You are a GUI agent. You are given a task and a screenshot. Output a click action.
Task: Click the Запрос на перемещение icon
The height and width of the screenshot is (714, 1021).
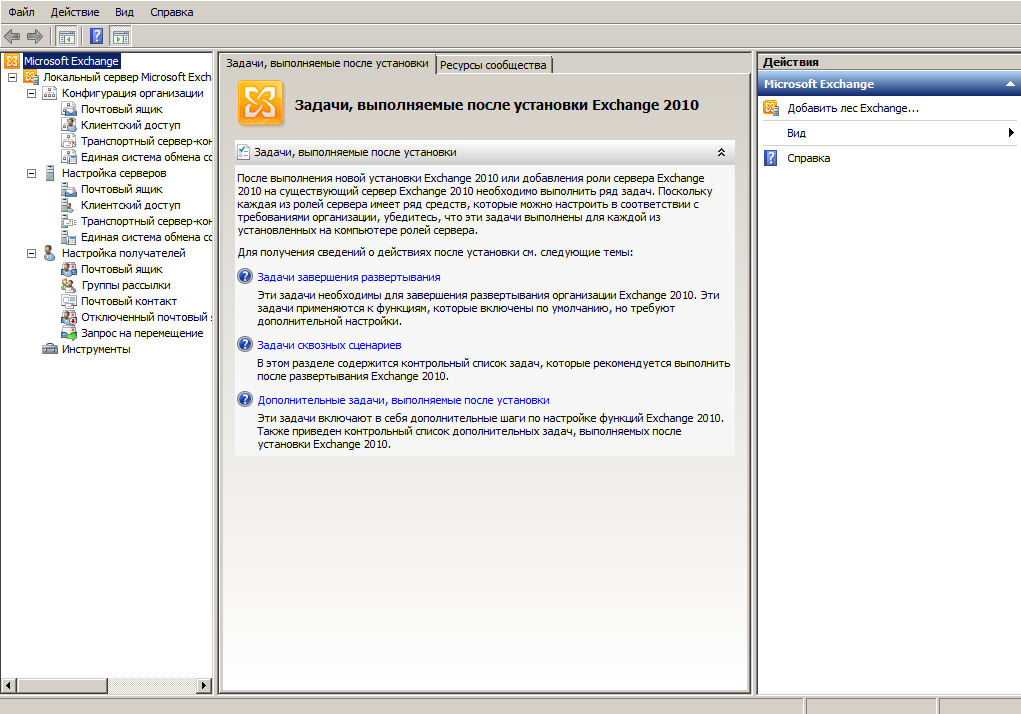pos(68,333)
